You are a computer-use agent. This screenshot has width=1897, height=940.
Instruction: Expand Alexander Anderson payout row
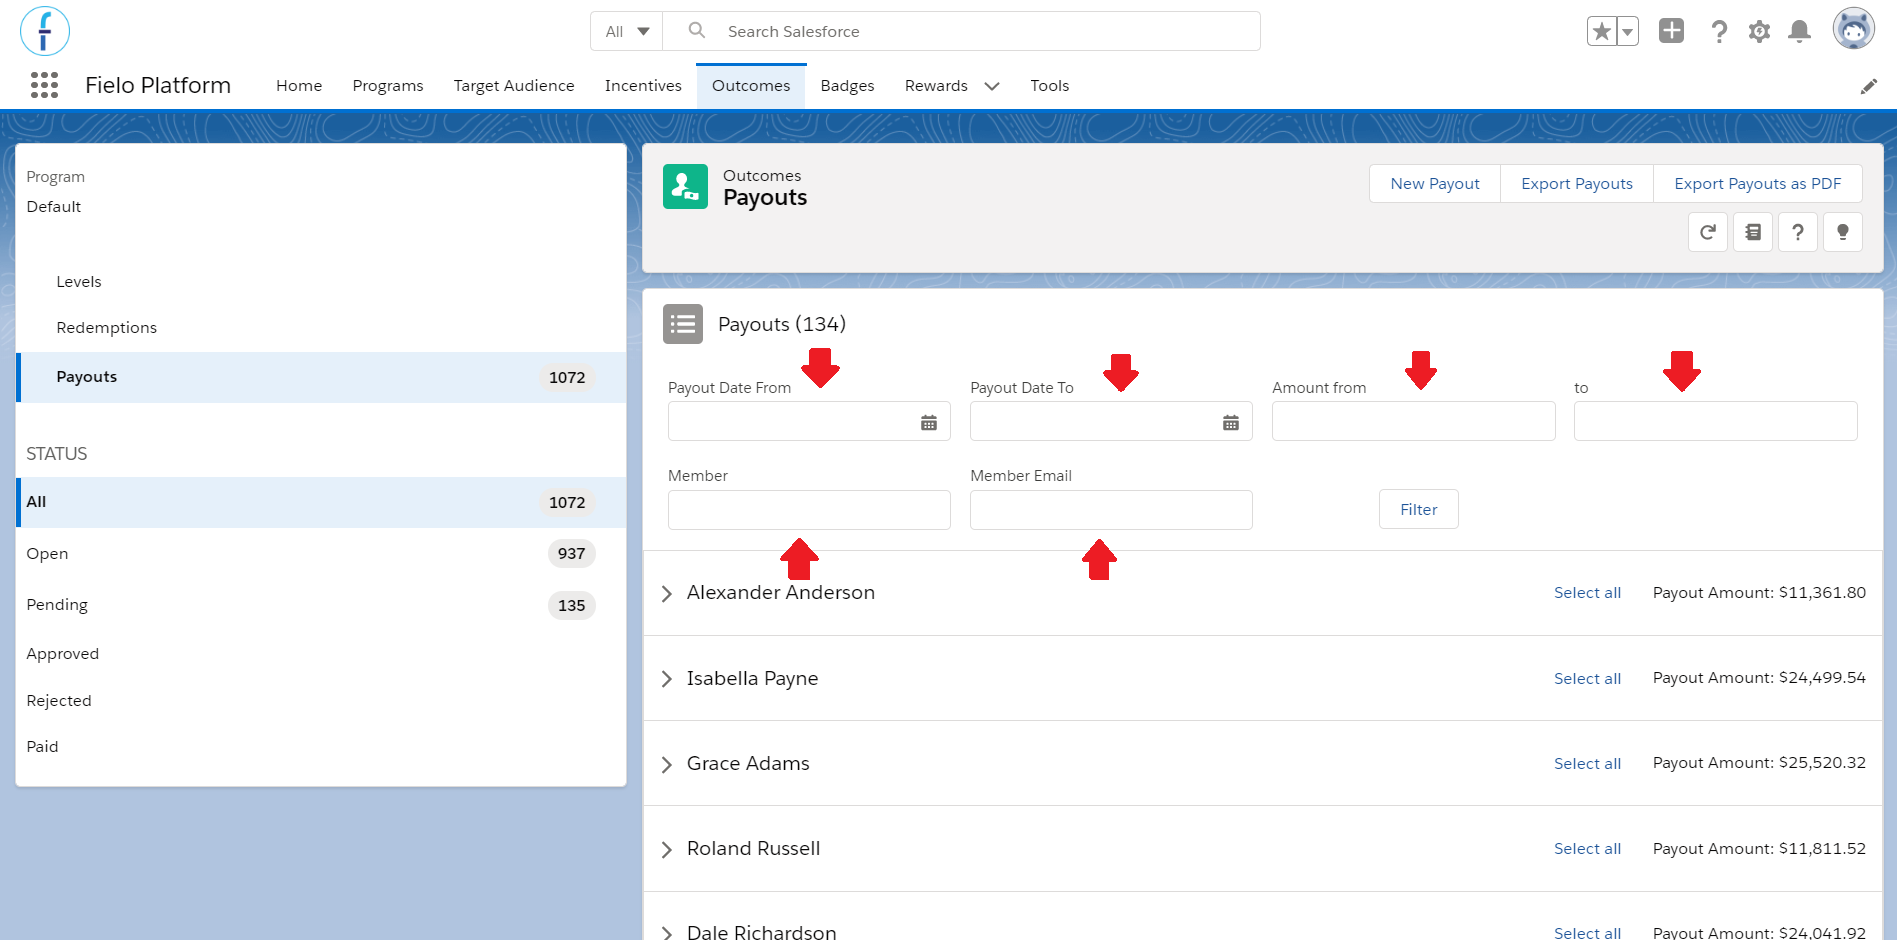click(667, 594)
